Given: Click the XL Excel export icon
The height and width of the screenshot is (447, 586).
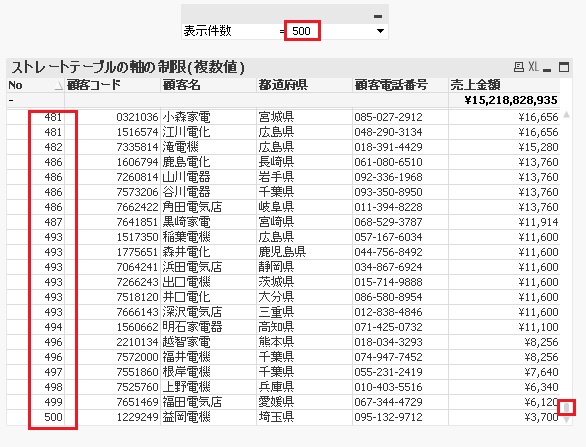Looking at the screenshot, I should [x=533, y=67].
